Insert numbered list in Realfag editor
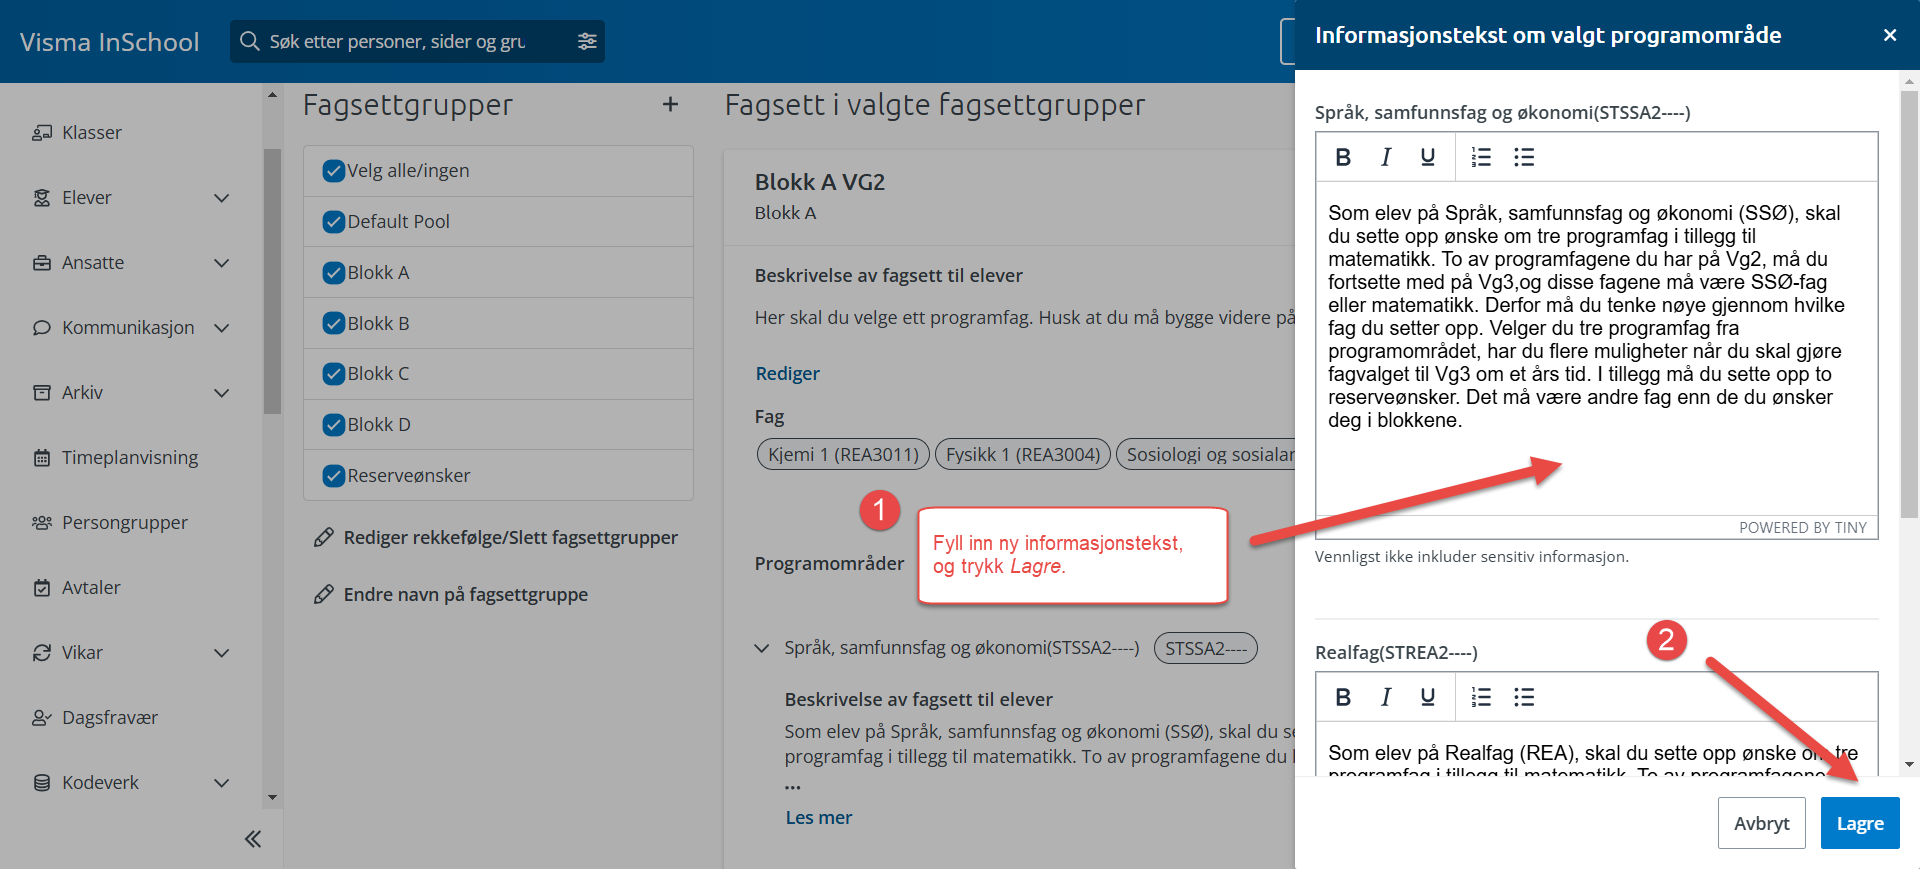The width and height of the screenshot is (1920, 869). (1481, 697)
